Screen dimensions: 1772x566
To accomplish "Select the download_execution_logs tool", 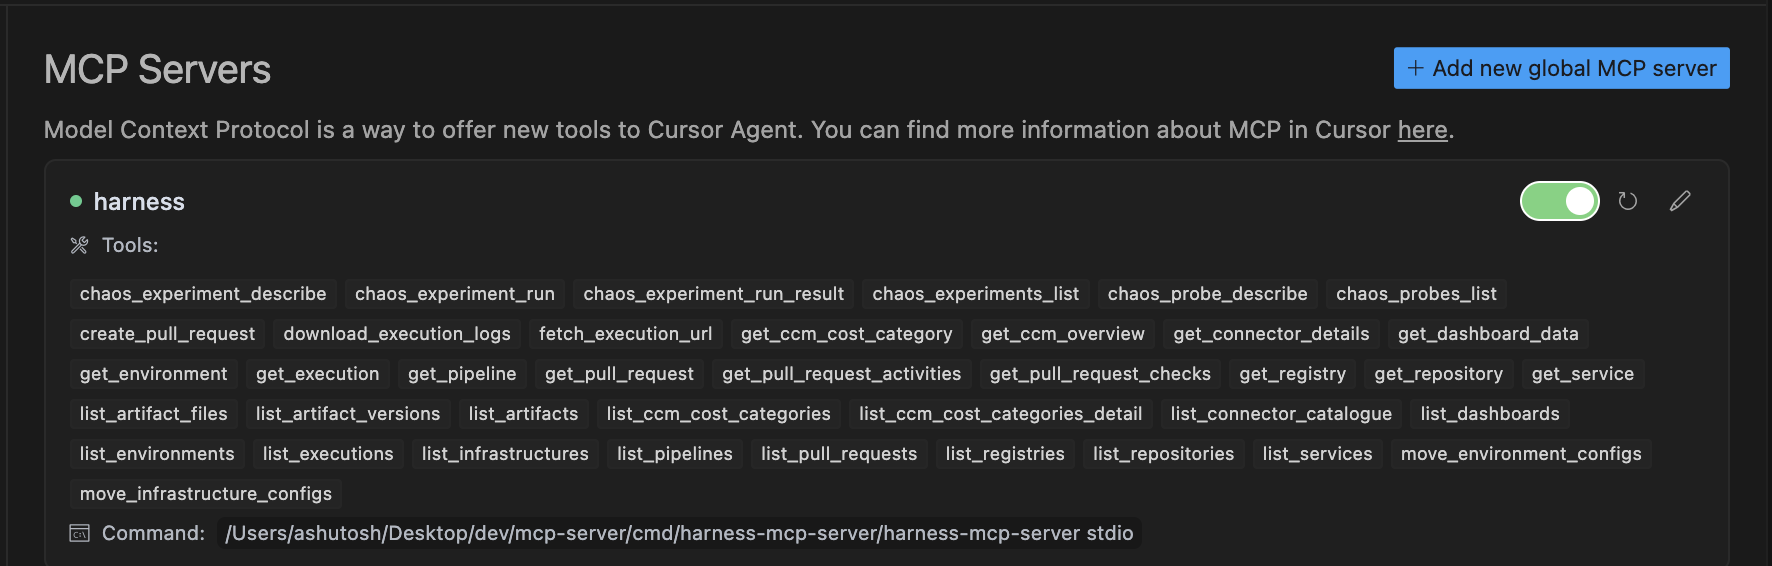I will click(397, 334).
